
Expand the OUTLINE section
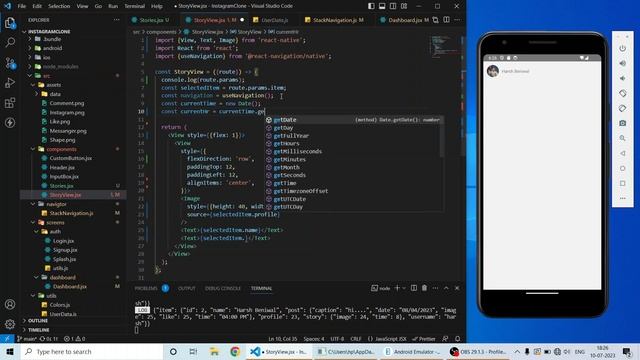click(x=38, y=321)
